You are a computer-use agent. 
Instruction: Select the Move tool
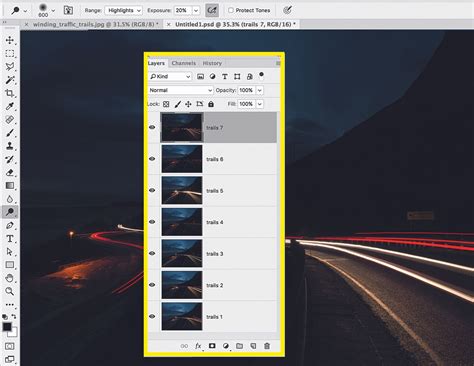point(10,40)
